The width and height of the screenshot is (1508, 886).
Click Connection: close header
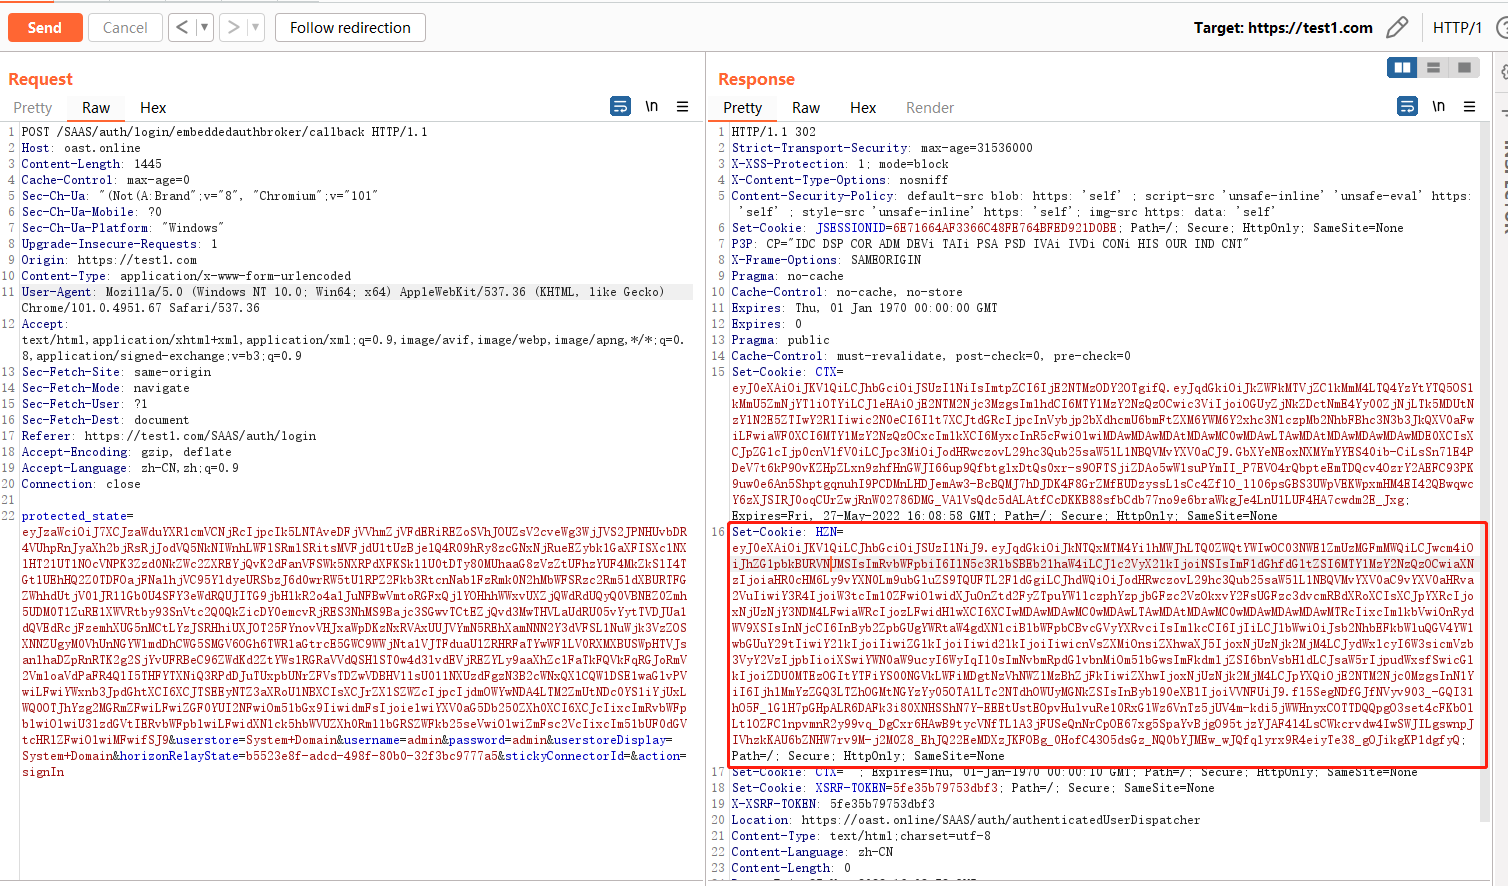pyautogui.click(x=81, y=484)
